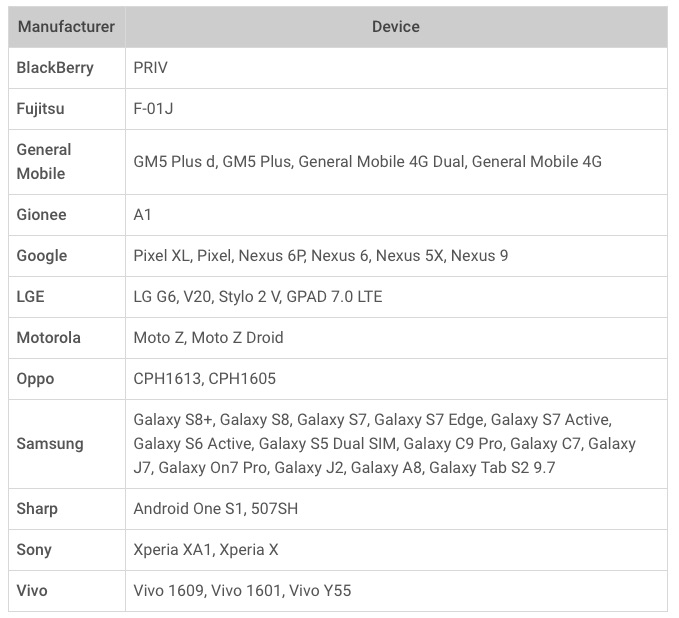679x618 pixels.
Task: Click the Oppo CPH1613 device text
Action: click(167, 379)
